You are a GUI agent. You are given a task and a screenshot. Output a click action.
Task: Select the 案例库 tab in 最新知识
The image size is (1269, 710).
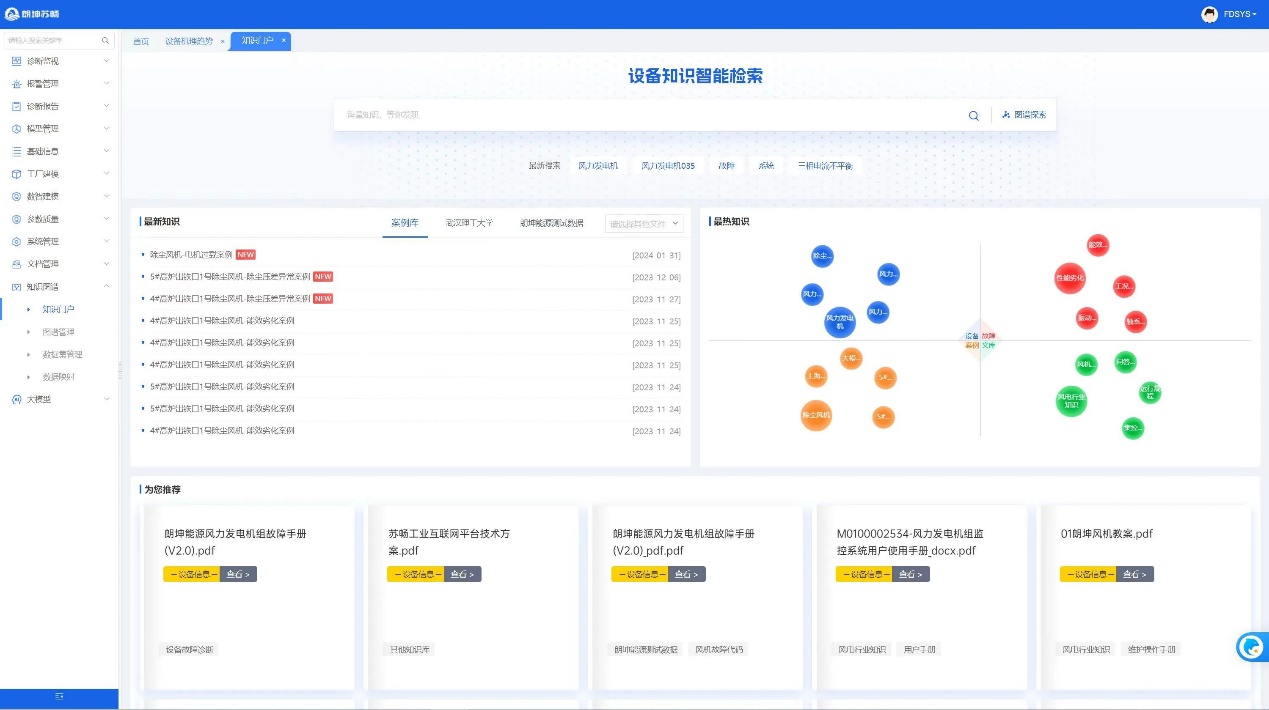[x=406, y=224]
